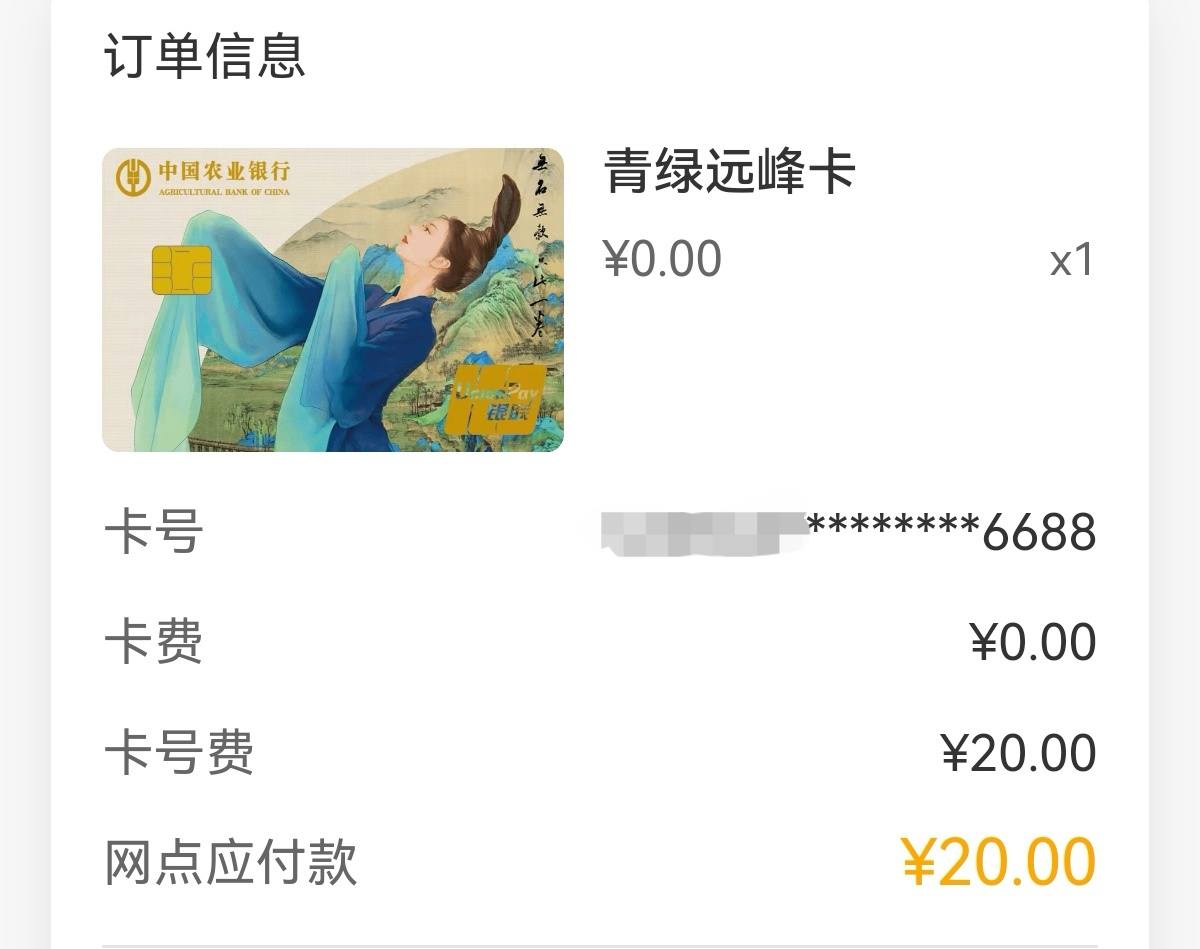Click the pixelated portion of card number
The width and height of the screenshot is (1200, 949).
[x=703, y=532]
